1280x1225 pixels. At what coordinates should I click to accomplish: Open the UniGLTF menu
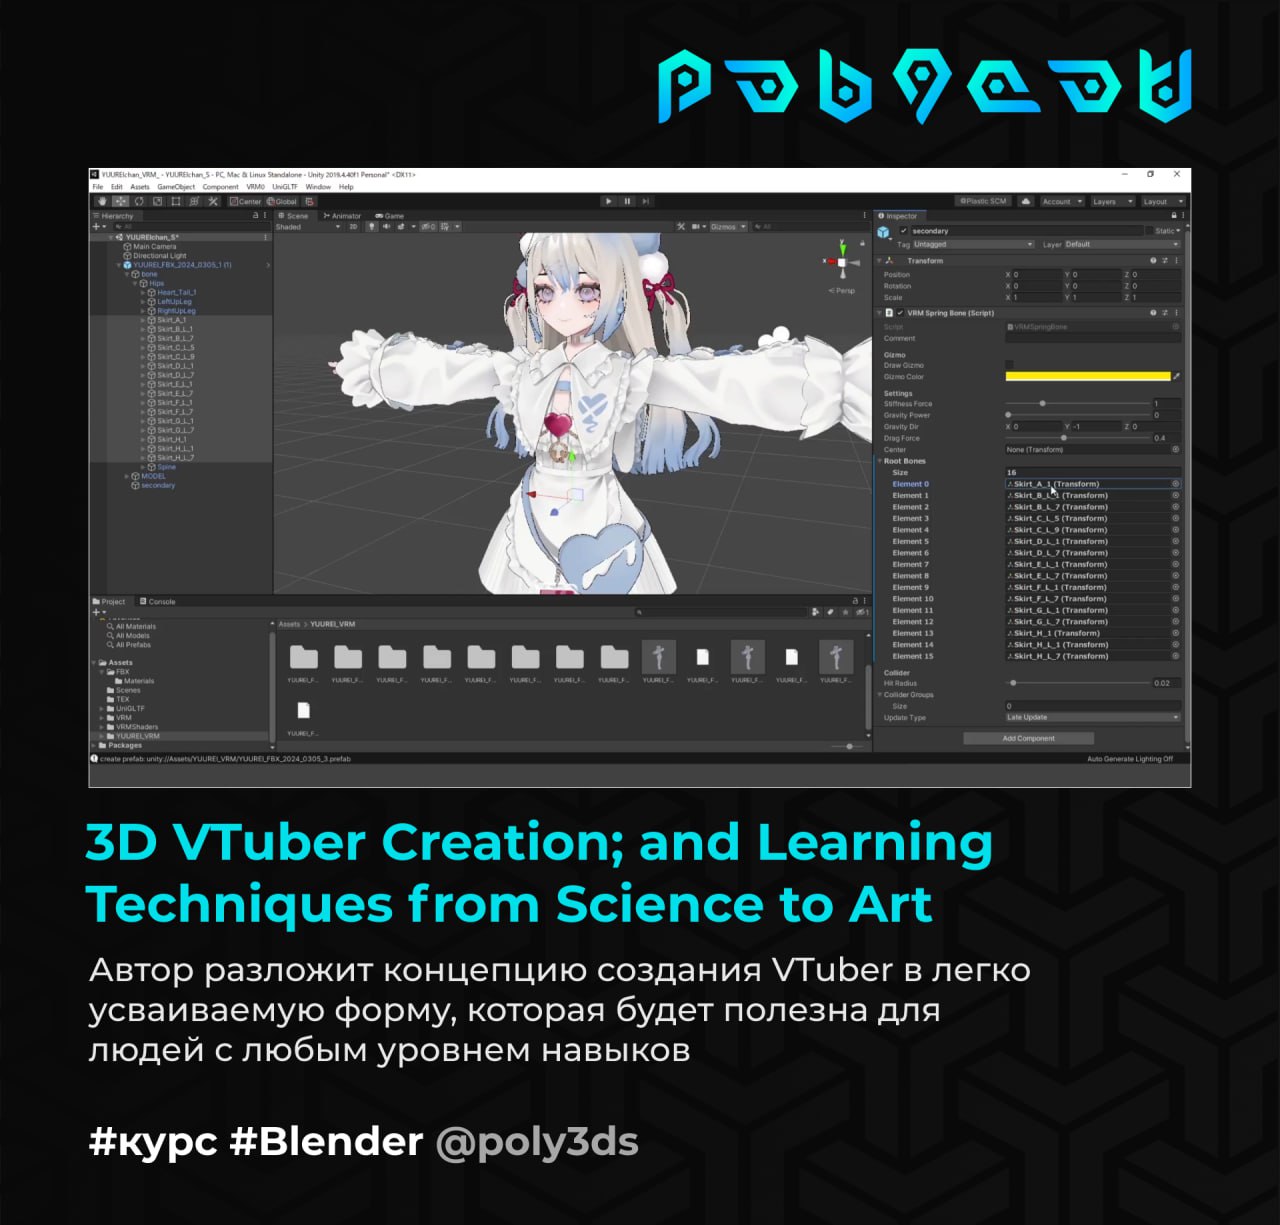pos(285,187)
